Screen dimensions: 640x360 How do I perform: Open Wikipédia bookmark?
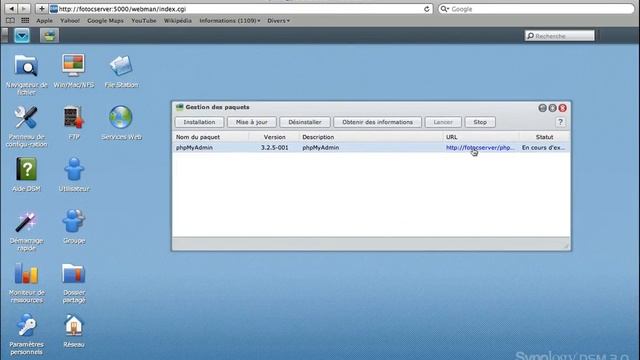click(x=178, y=20)
